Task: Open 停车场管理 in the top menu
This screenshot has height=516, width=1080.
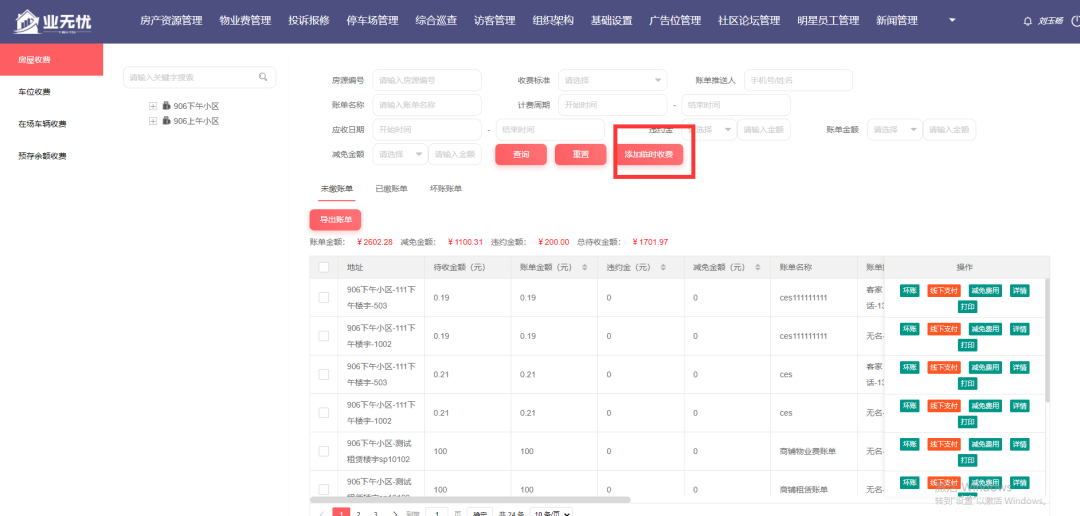Action: click(373, 21)
